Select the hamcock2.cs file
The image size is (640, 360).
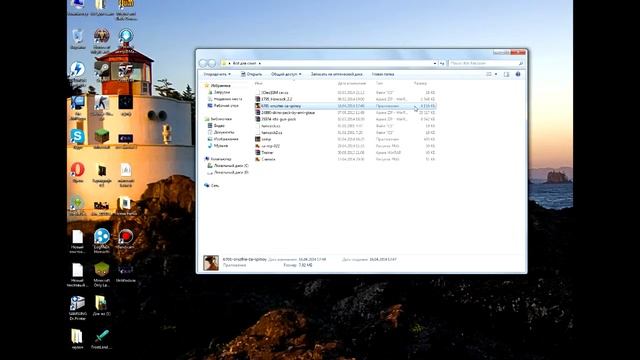272,133
